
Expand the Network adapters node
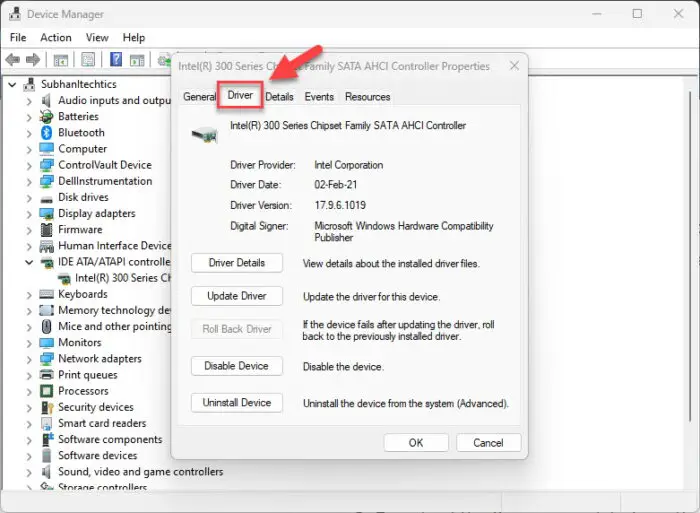point(29,359)
